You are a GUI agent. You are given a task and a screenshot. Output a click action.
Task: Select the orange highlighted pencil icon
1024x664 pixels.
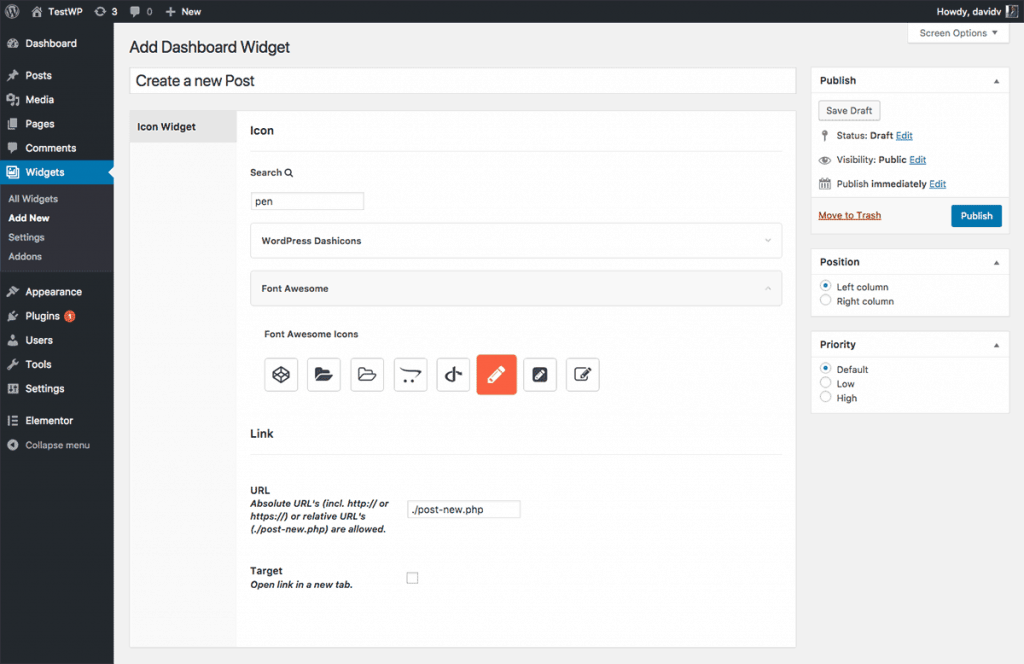(x=496, y=374)
